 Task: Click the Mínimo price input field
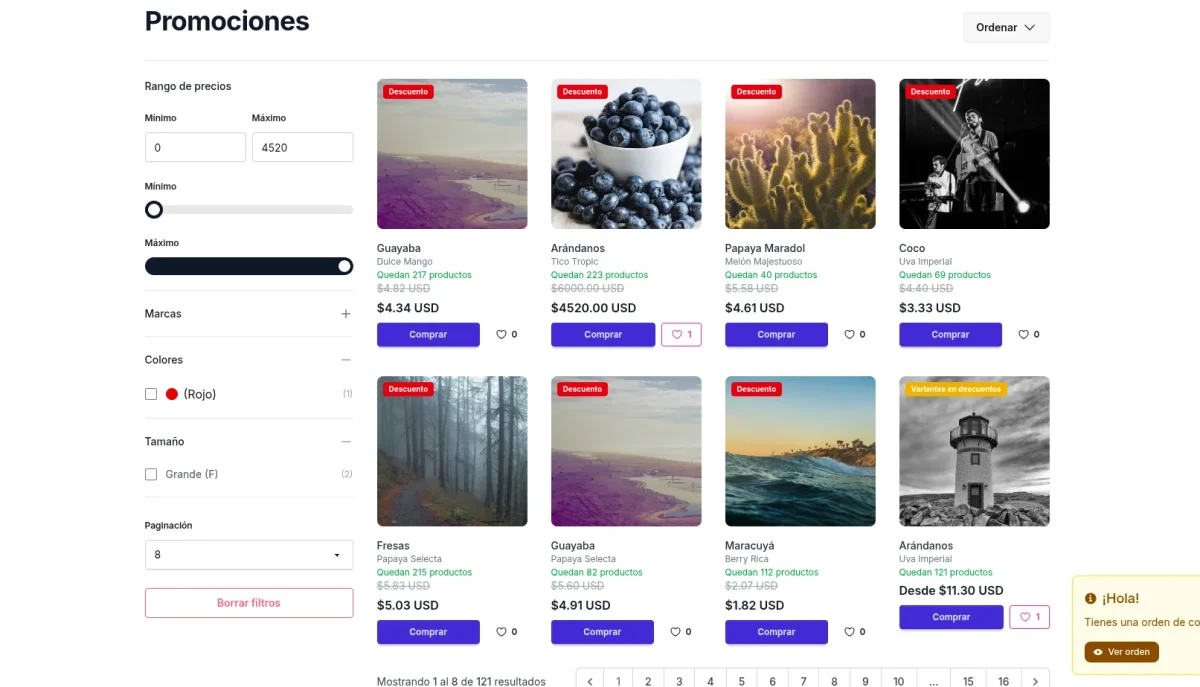[x=195, y=147]
